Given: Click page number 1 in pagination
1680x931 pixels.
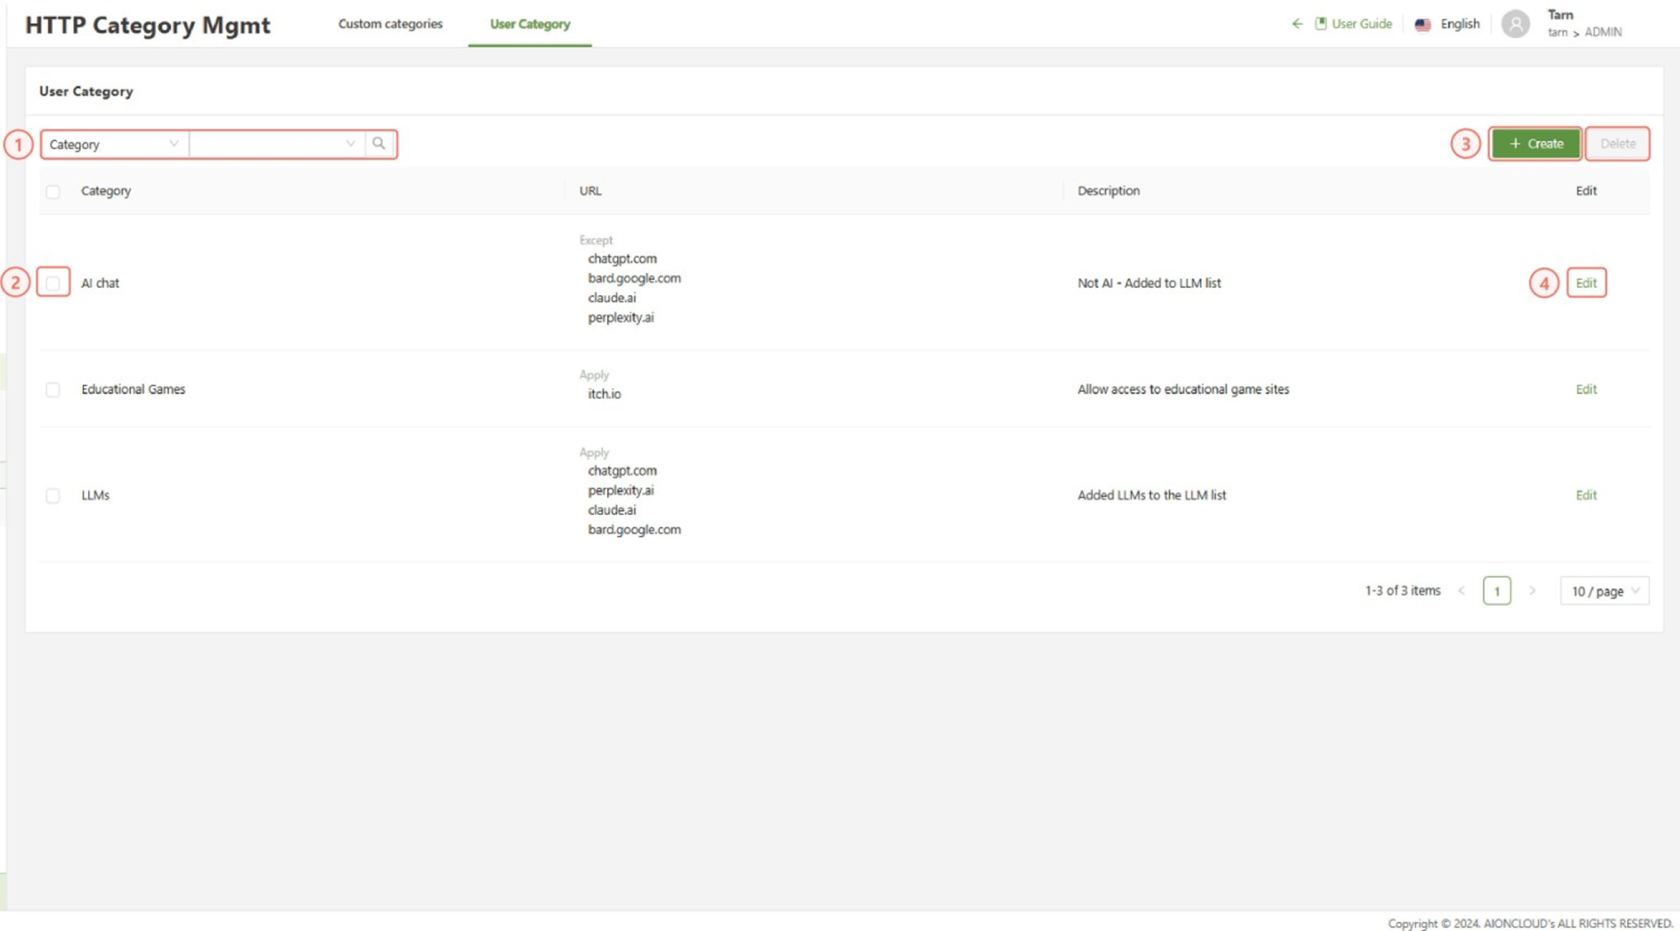Looking at the screenshot, I should pos(1497,591).
